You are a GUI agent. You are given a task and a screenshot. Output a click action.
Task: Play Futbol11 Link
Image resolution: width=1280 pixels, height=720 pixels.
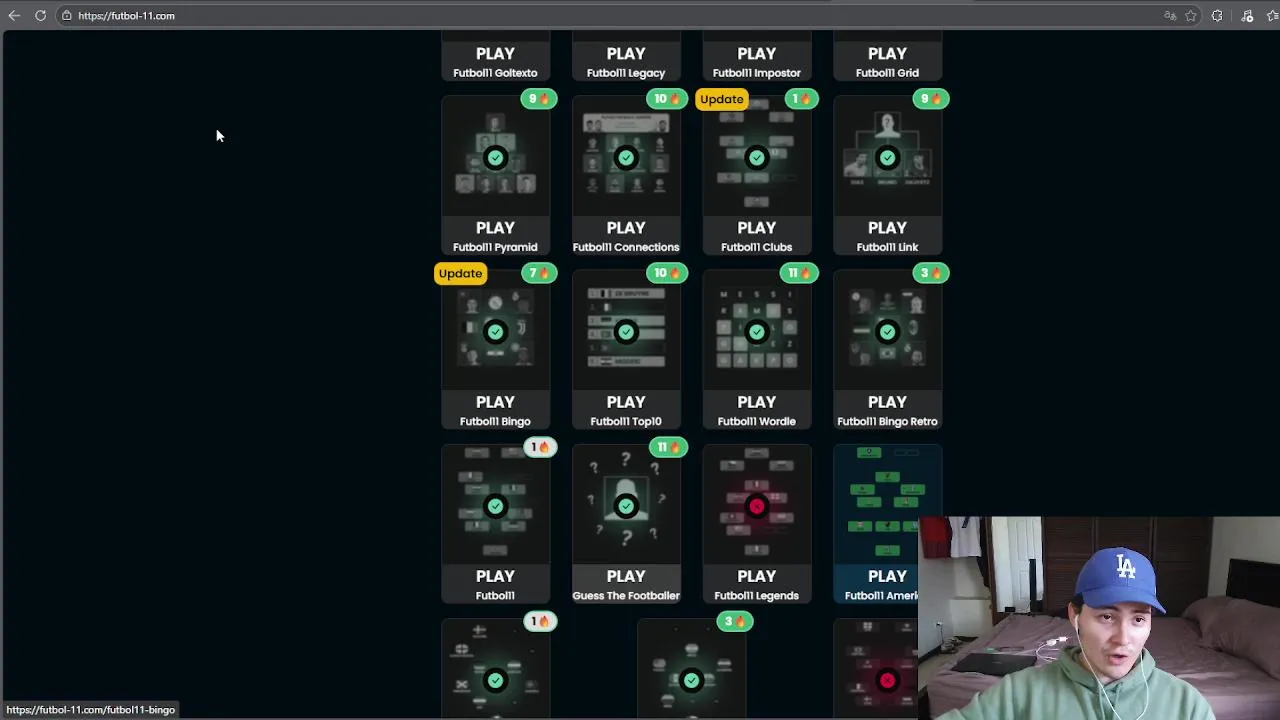coord(887,228)
